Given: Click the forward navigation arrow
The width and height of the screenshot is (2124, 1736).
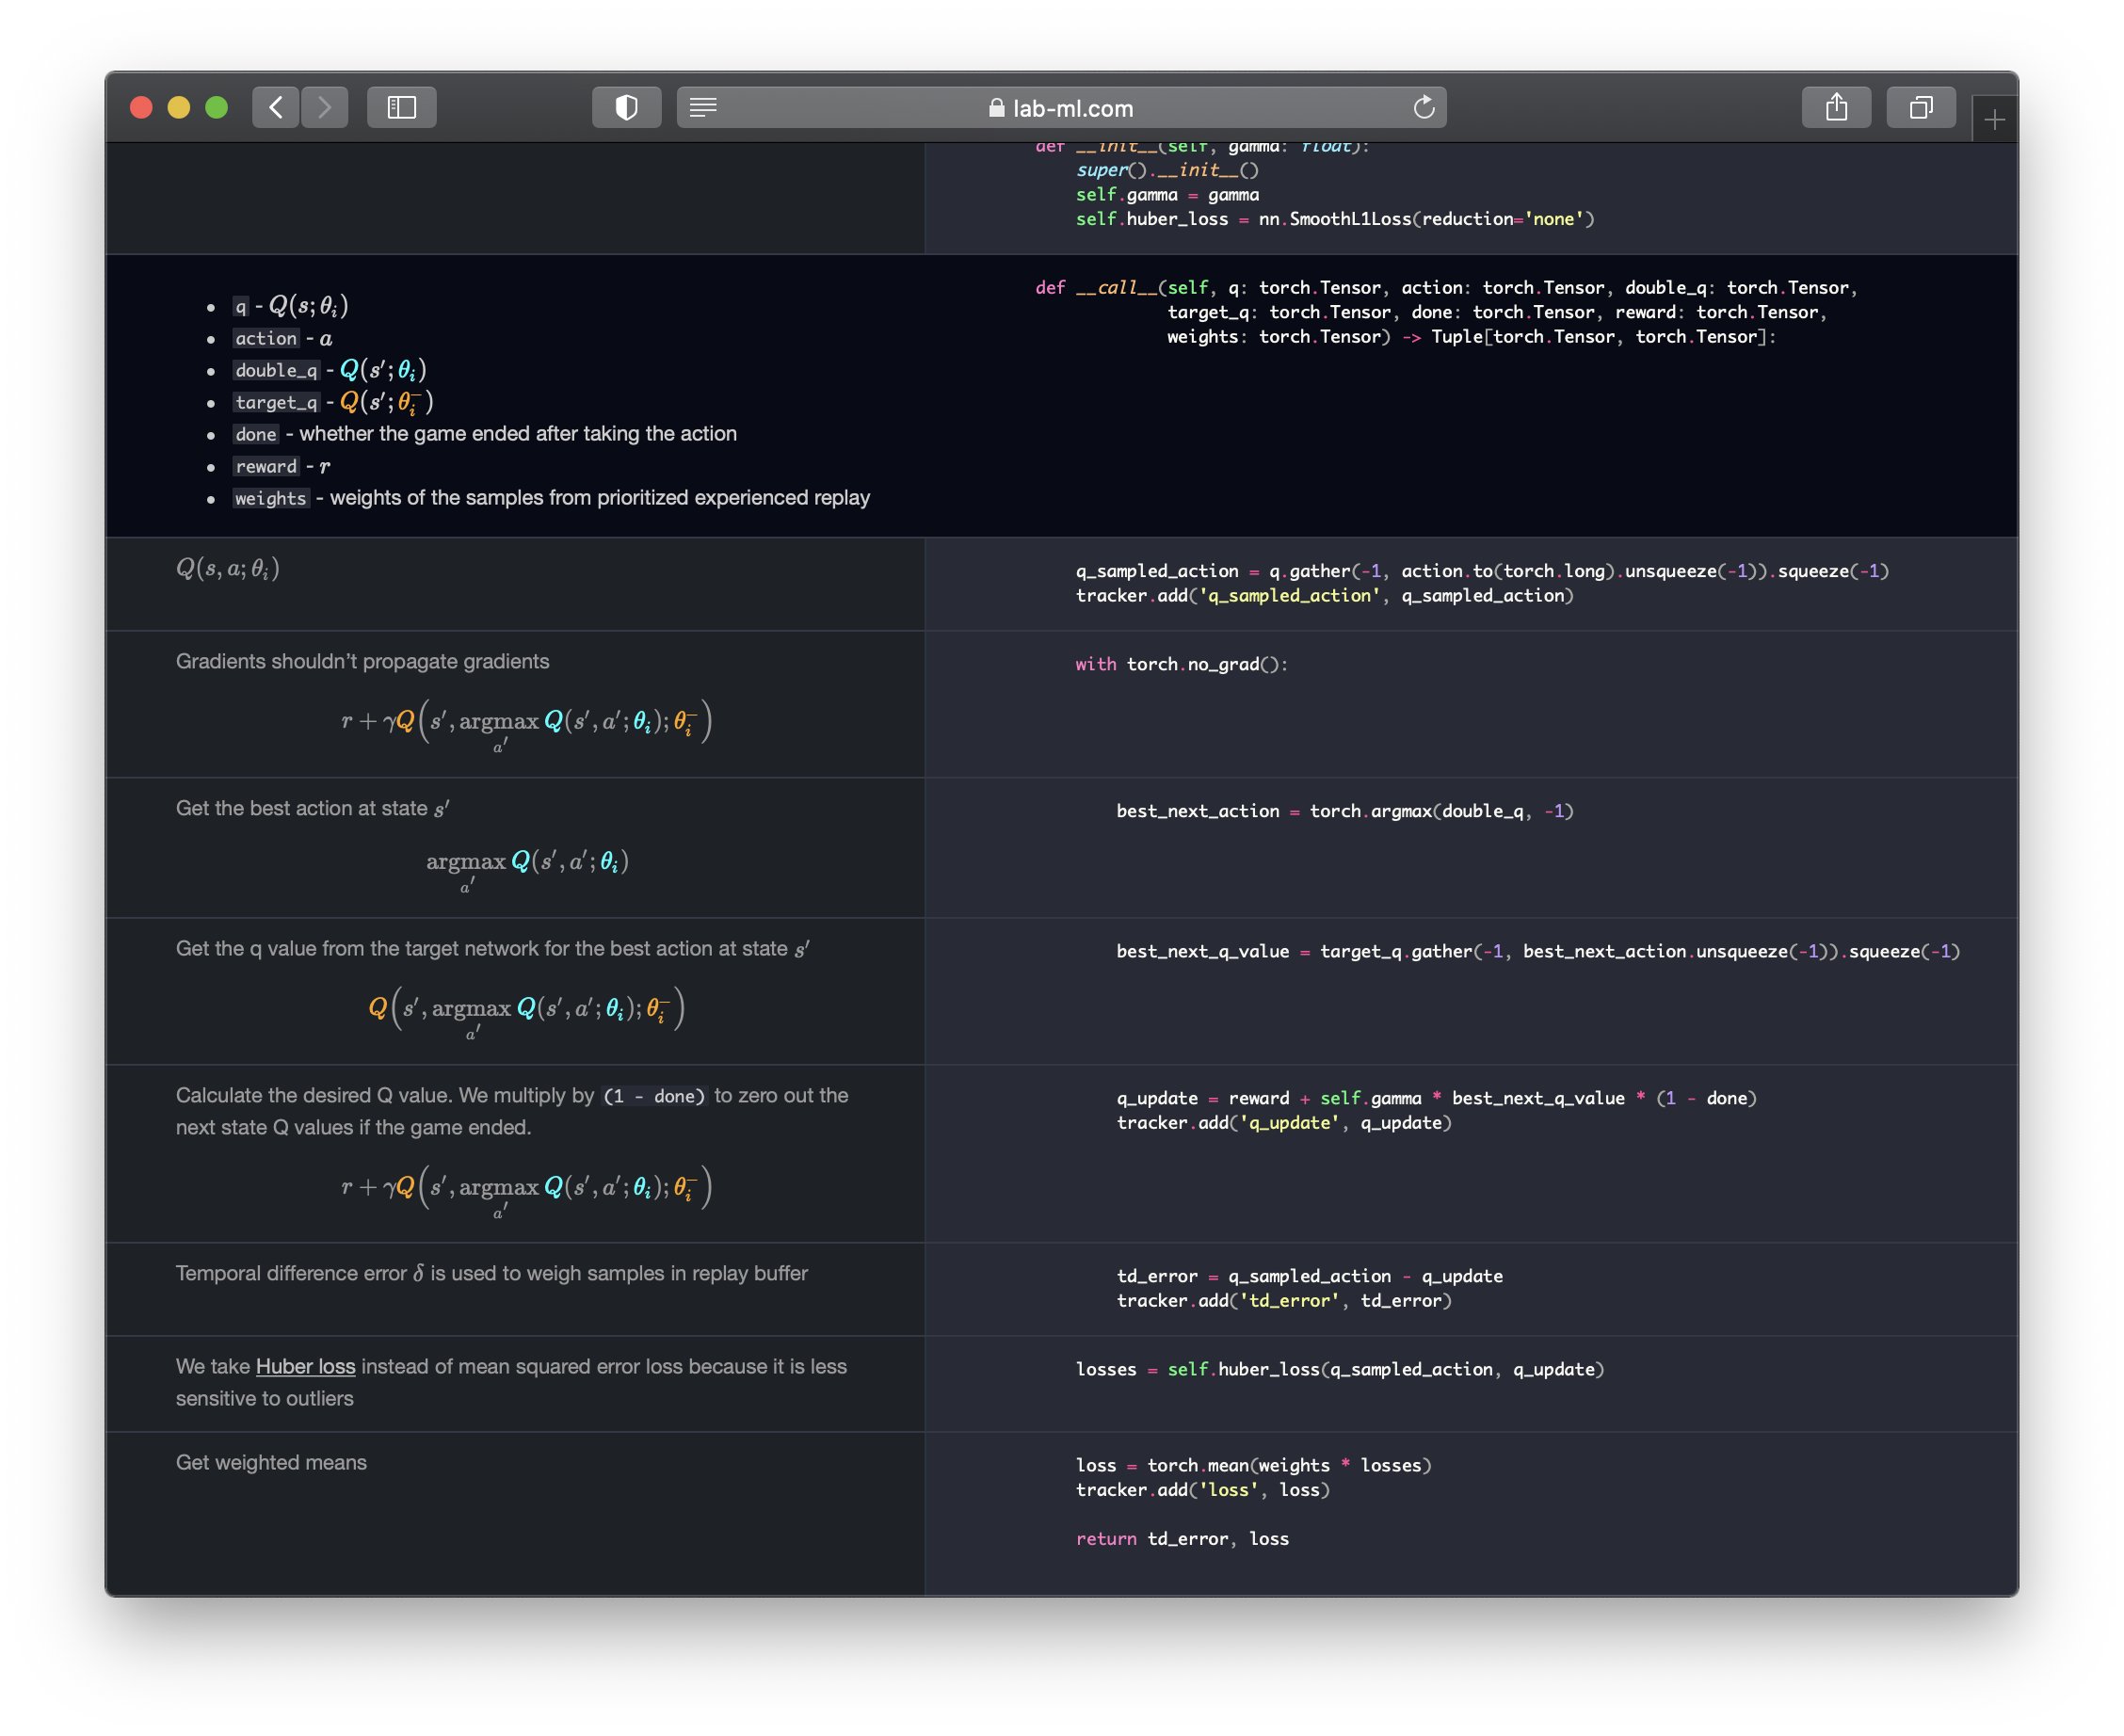Looking at the screenshot, I should [324, 107].
